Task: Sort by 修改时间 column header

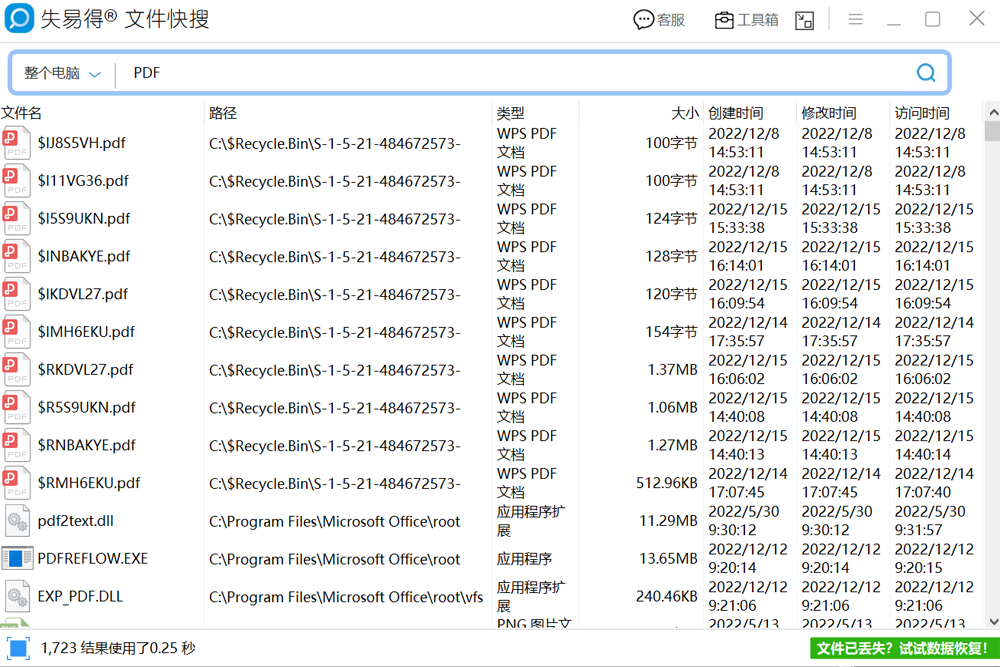Action: click(828, 113)
